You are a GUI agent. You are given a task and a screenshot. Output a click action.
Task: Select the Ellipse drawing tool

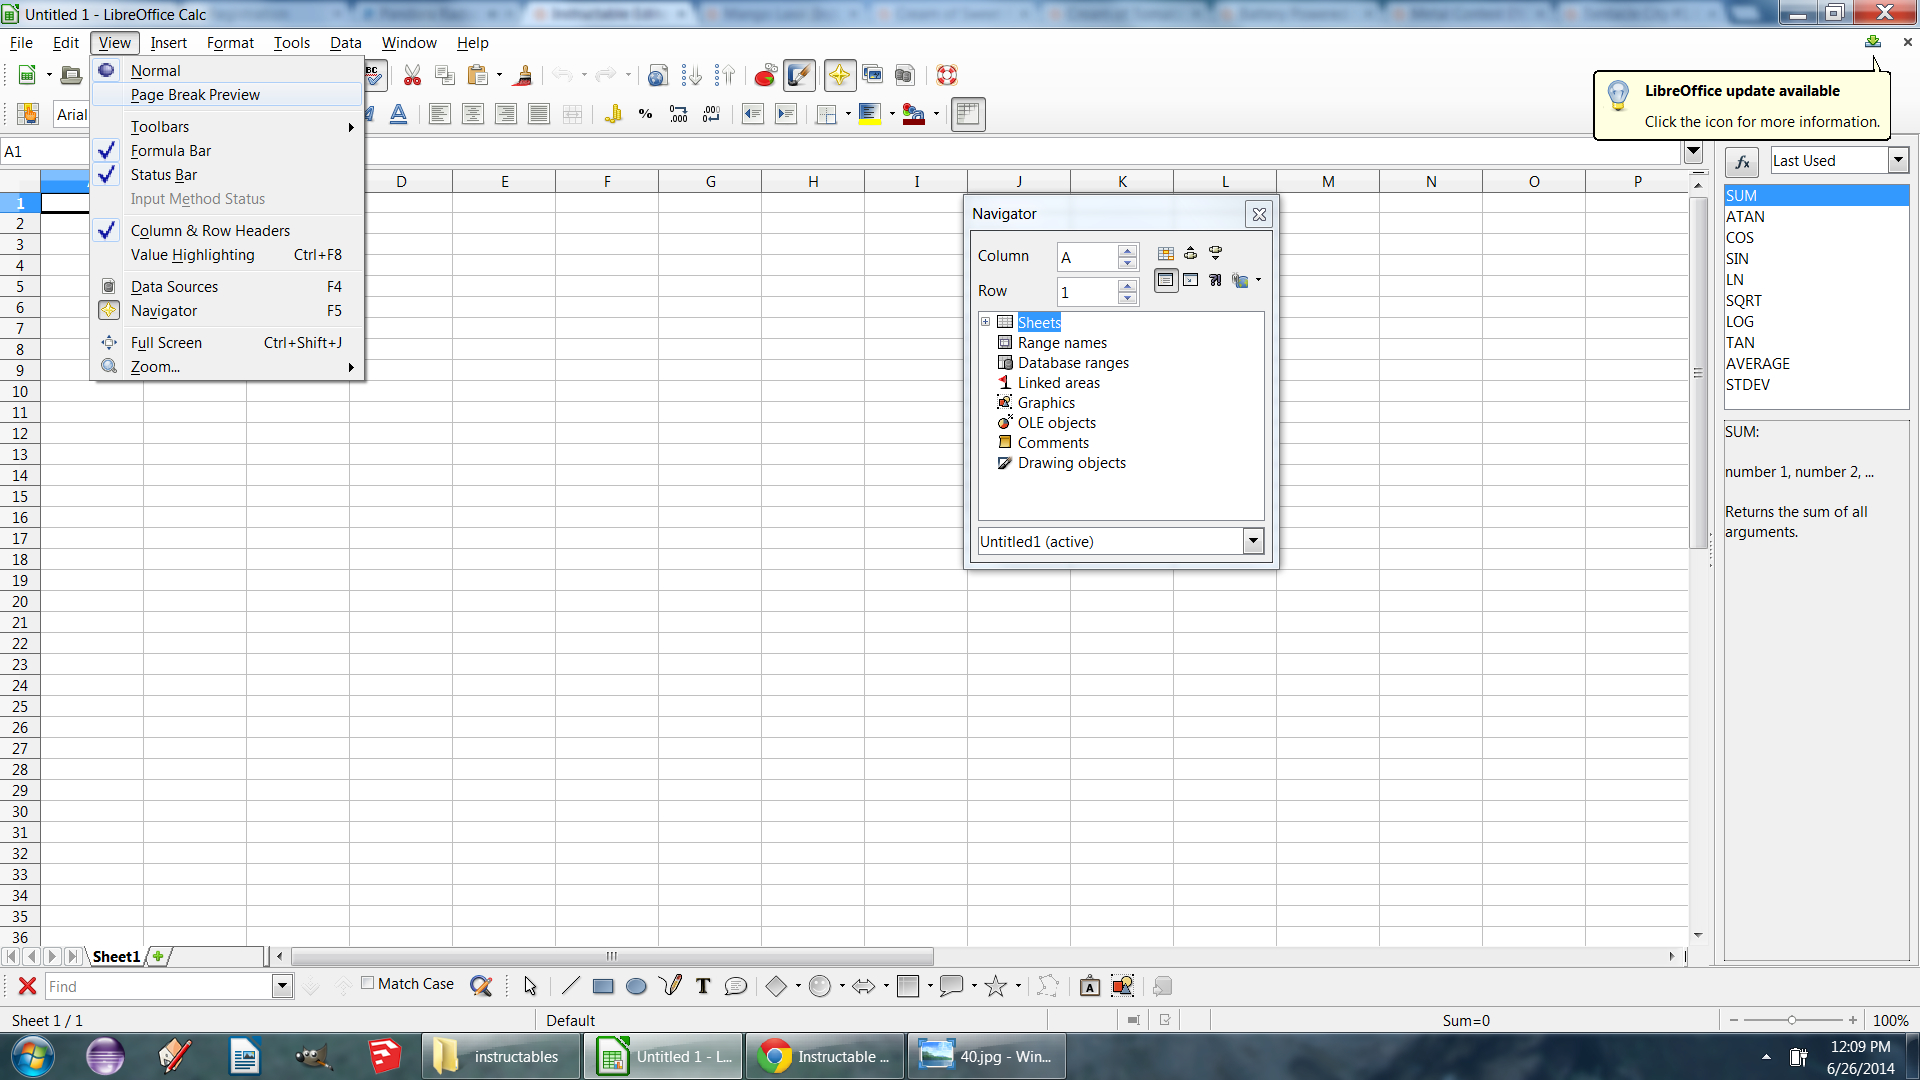(636, 986)
